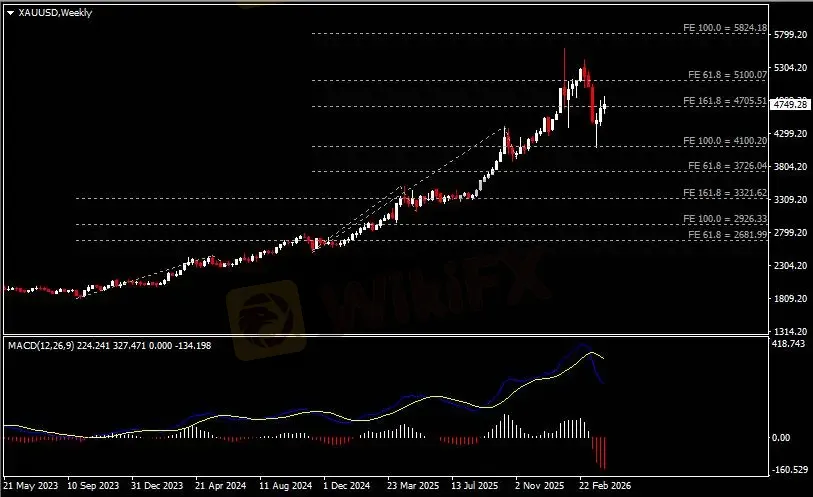Click the 22 Feb 2026 date label

coord(605,486)
